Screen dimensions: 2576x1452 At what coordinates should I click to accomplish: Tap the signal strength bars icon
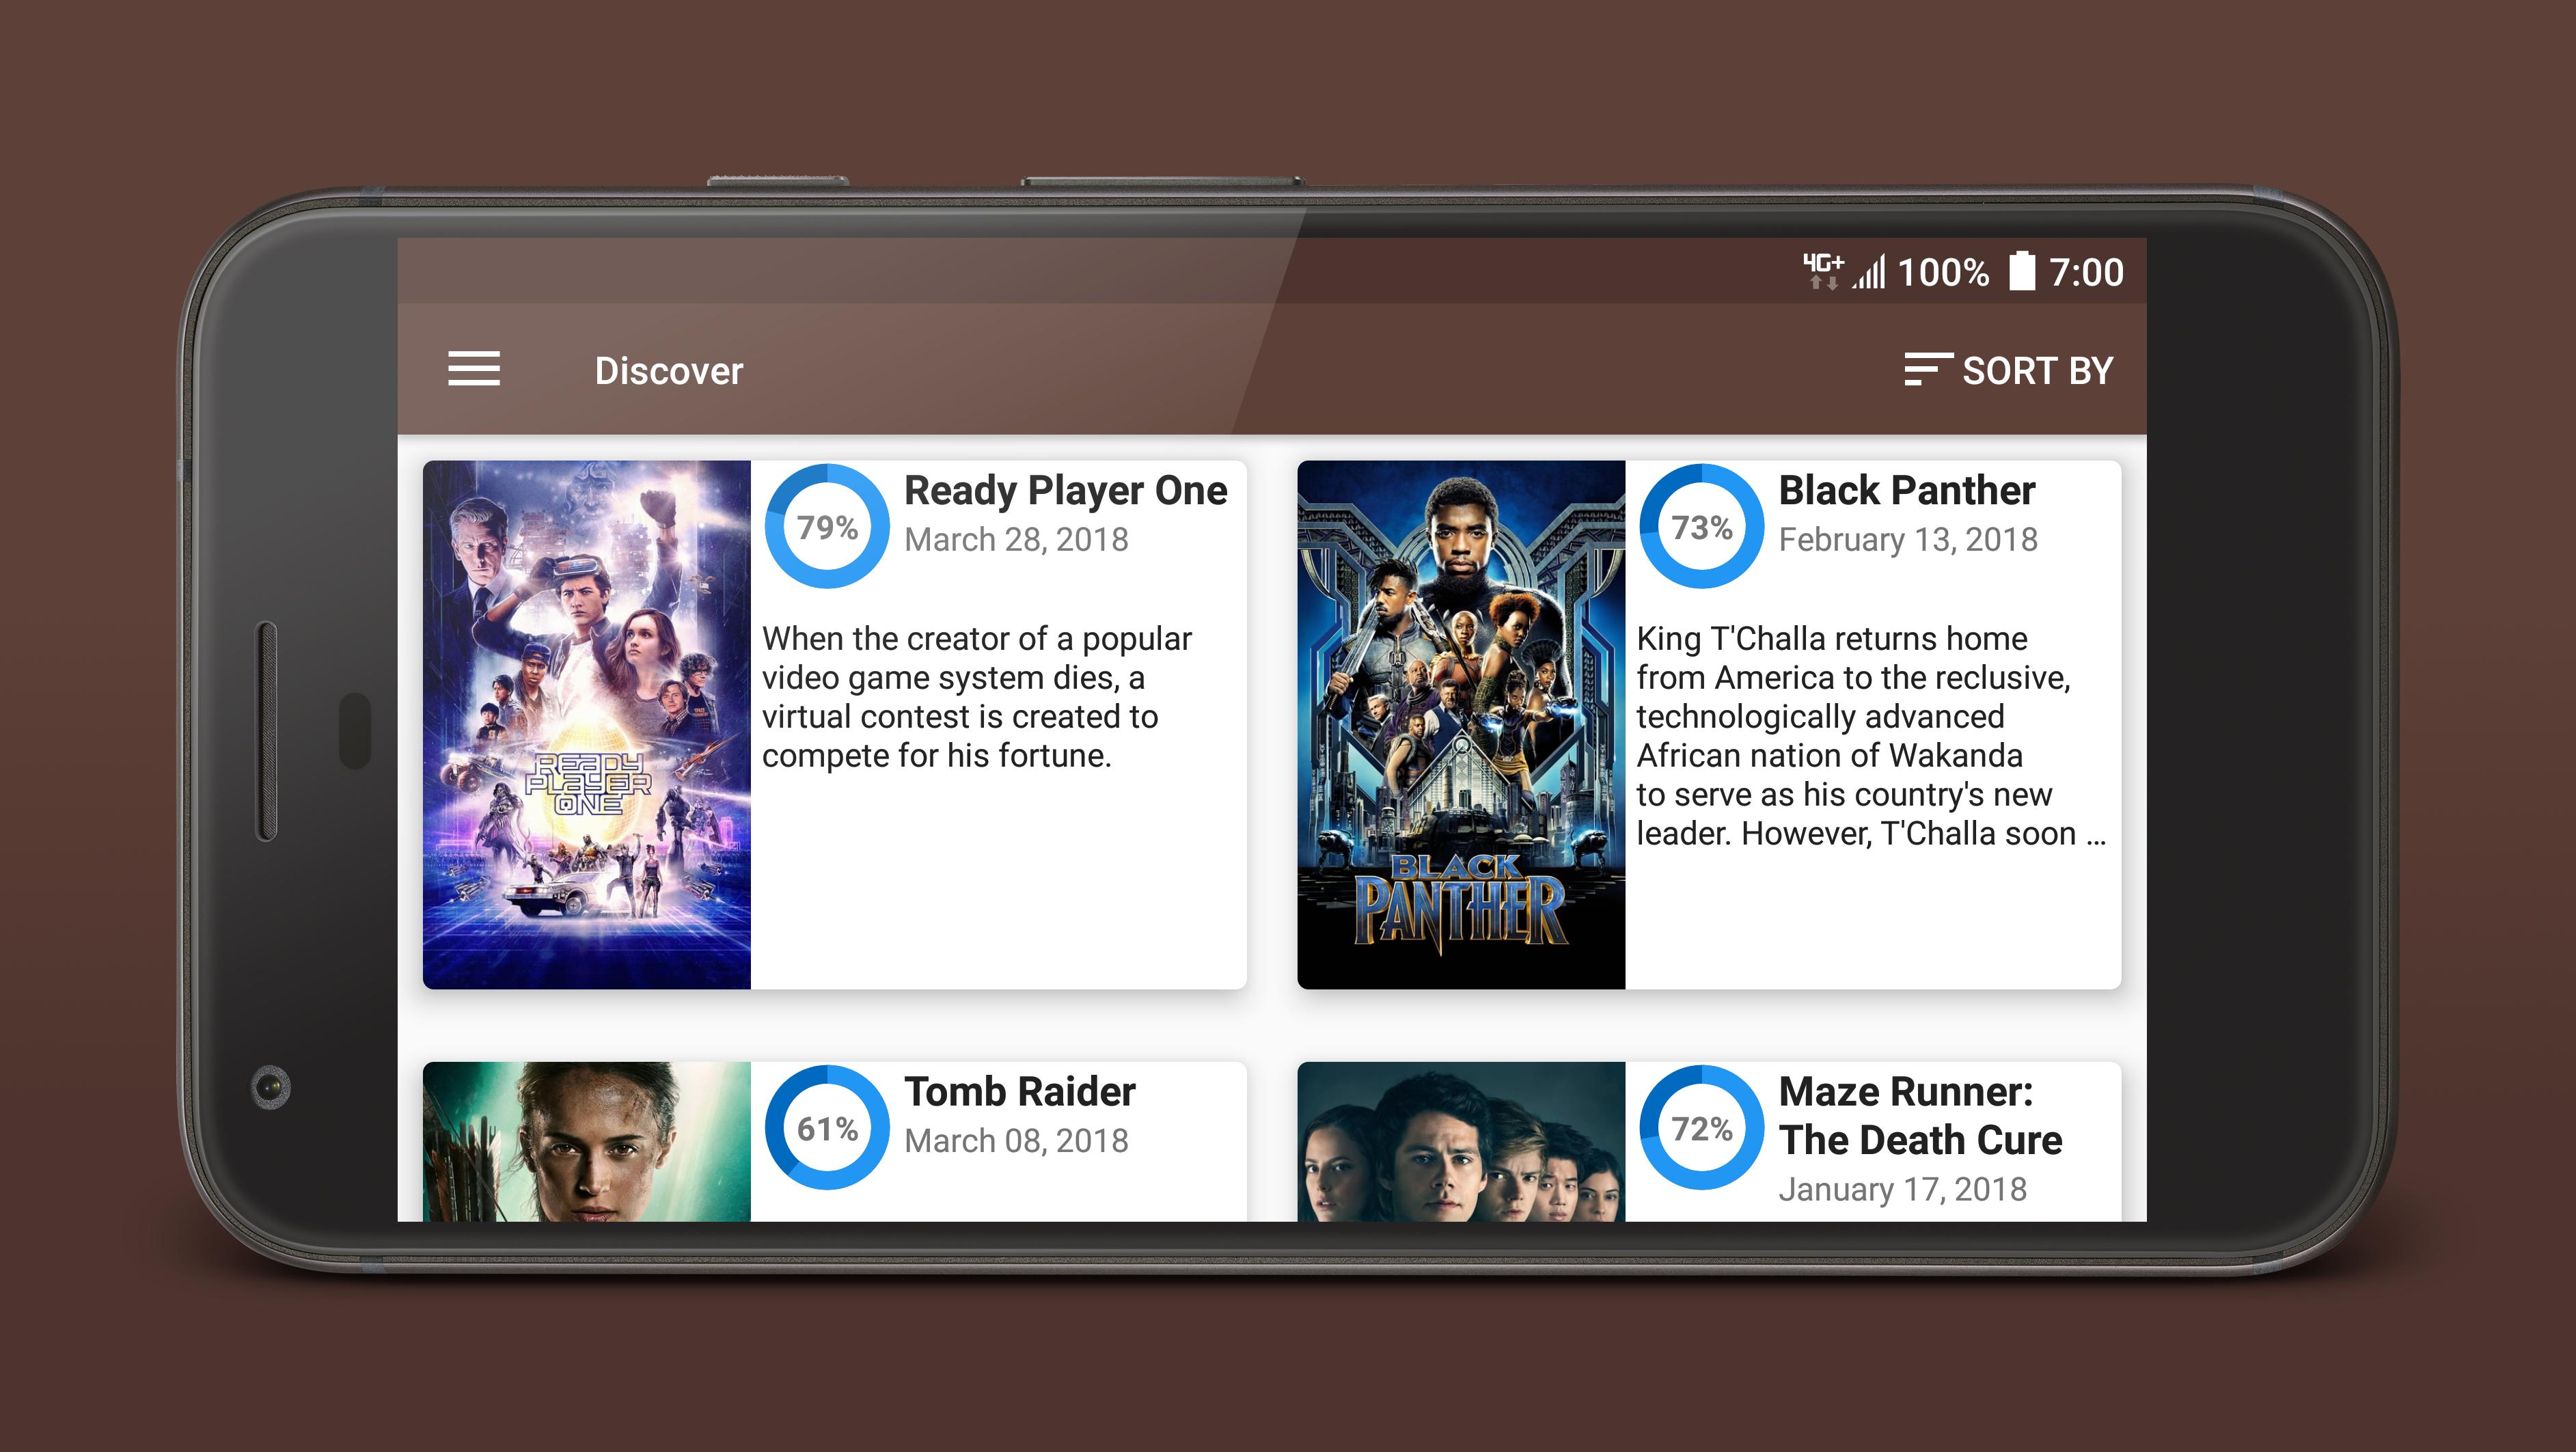pos(1868,272)
